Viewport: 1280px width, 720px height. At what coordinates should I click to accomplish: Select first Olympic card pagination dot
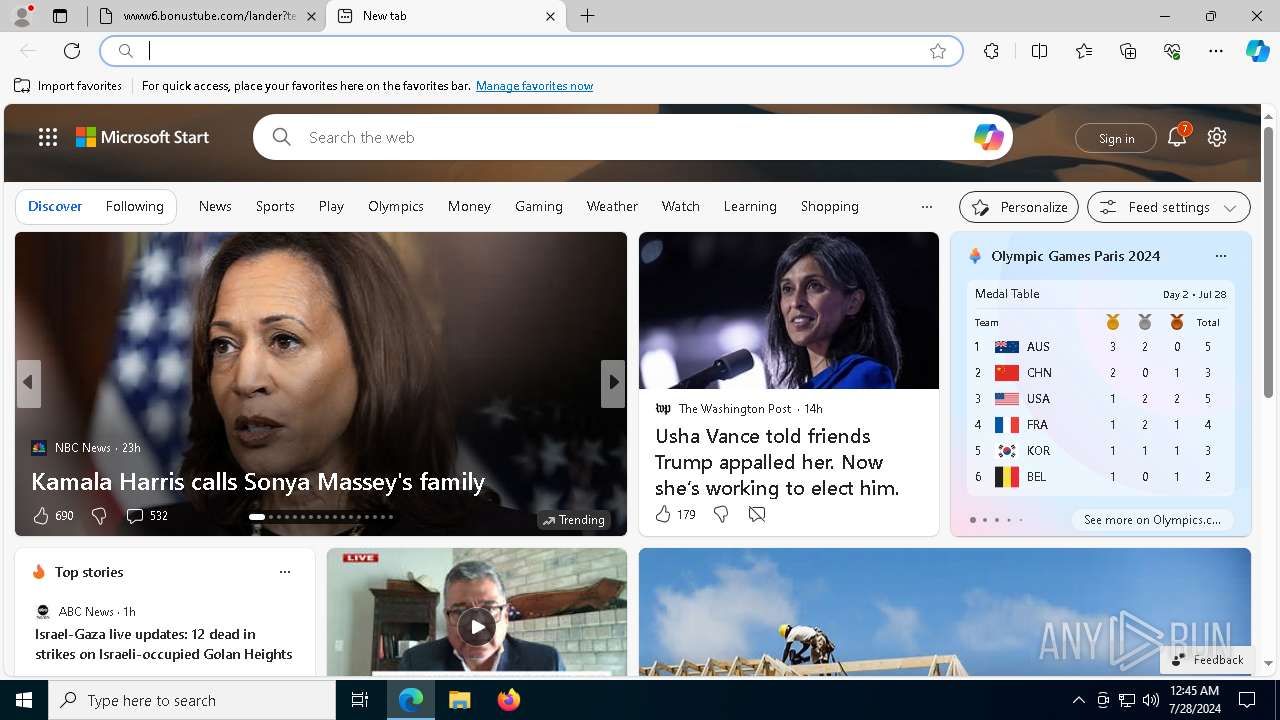(973, 520)
